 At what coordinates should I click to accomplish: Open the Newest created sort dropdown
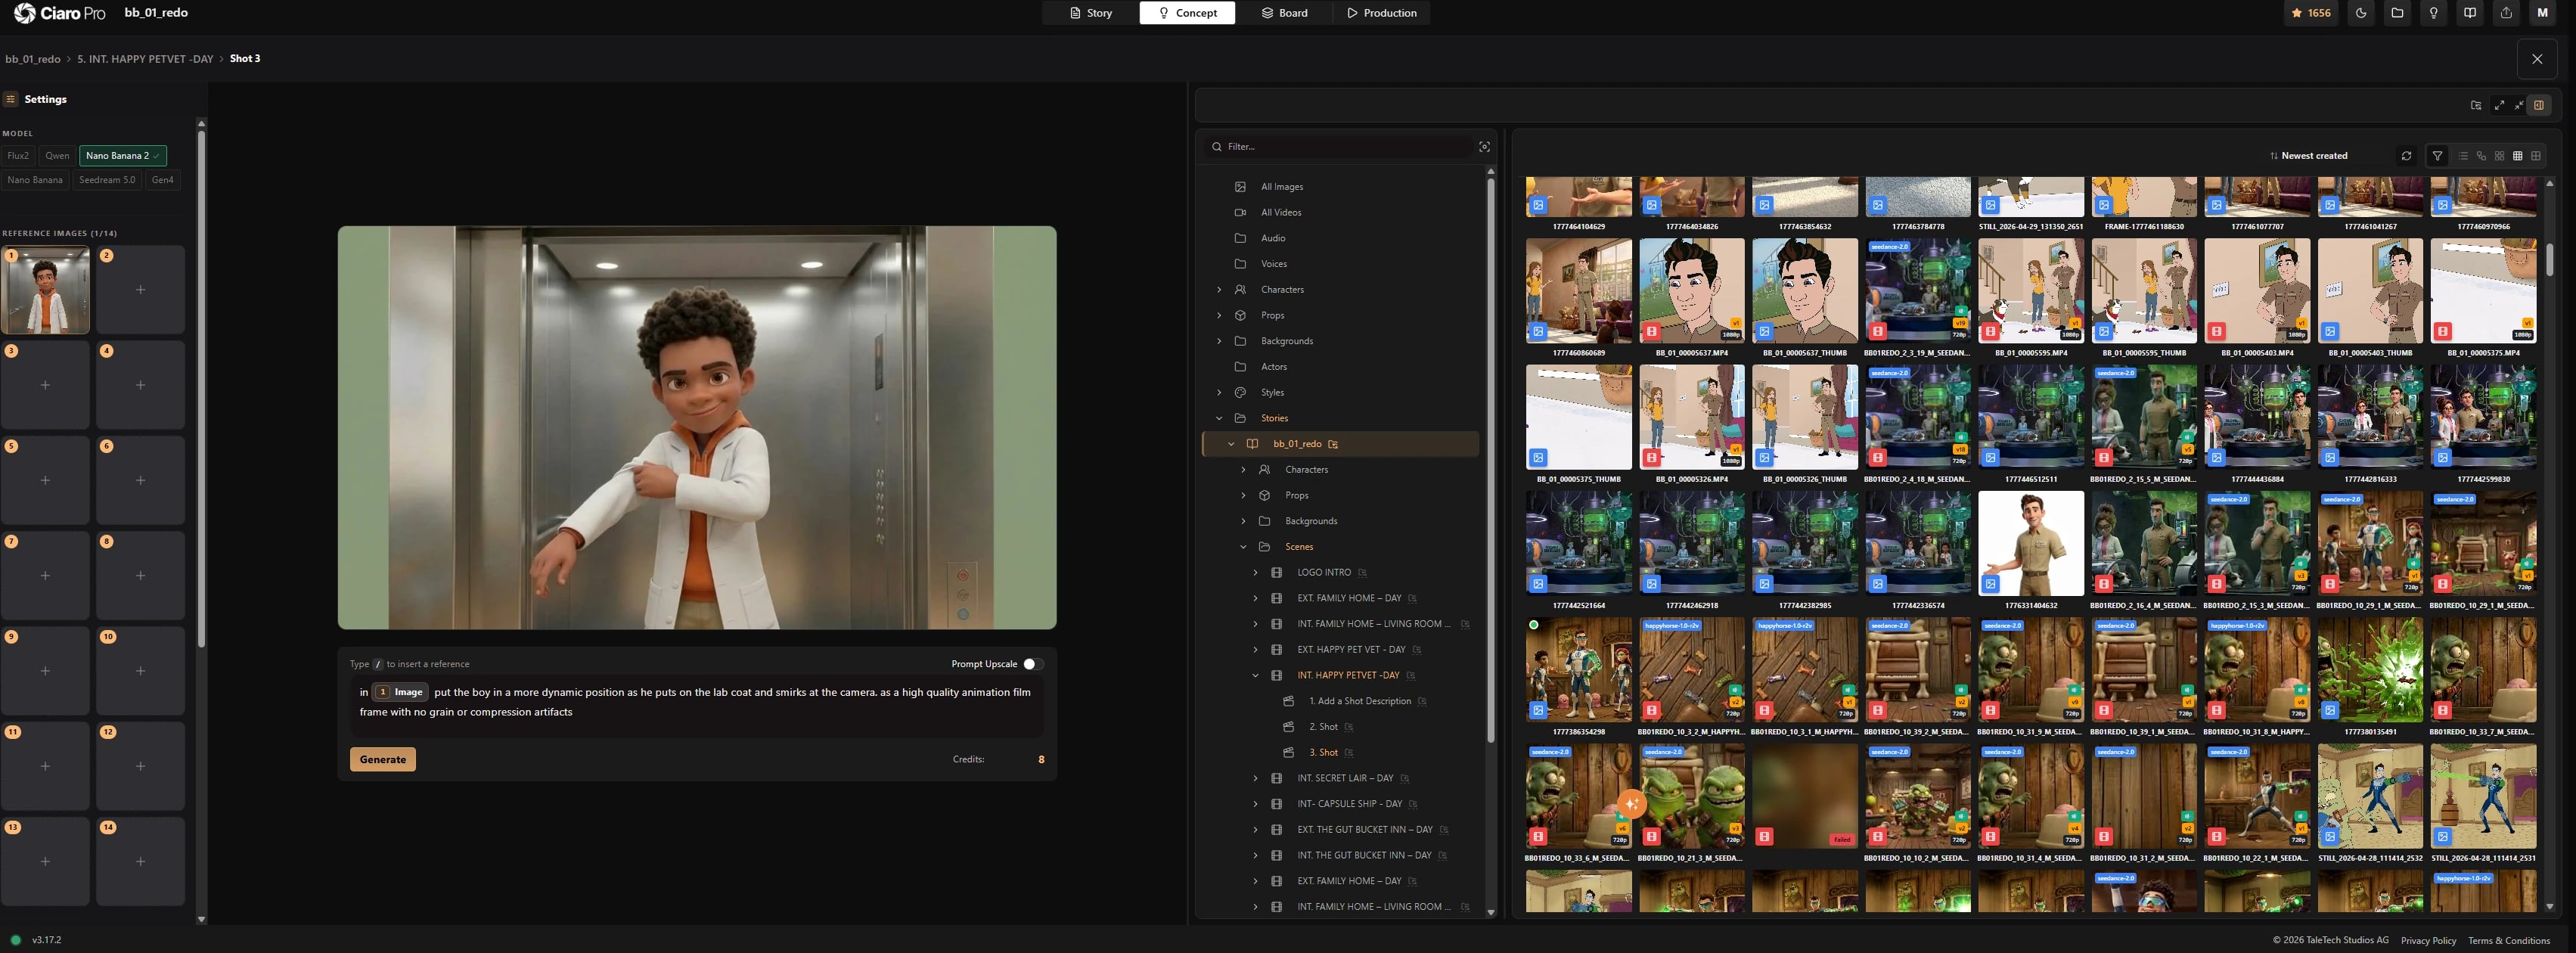coord(2308,156)
